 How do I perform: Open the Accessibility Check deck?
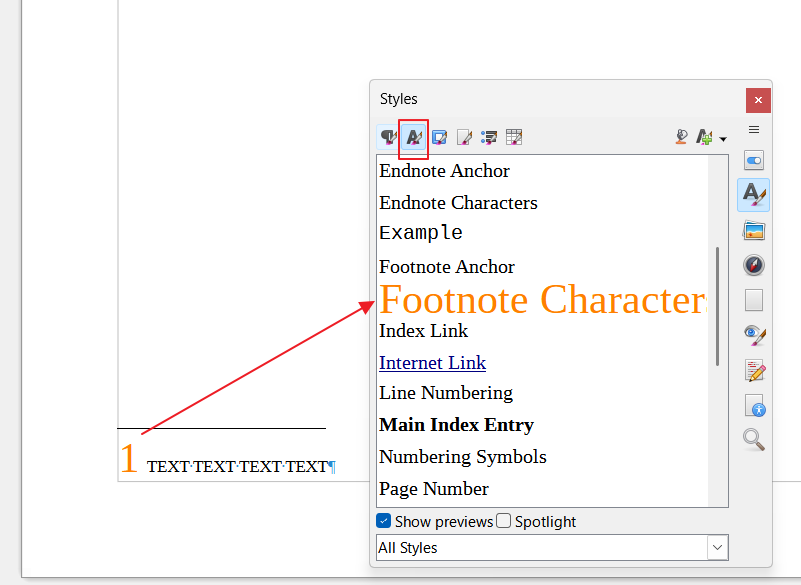click(x=754, y=405)
